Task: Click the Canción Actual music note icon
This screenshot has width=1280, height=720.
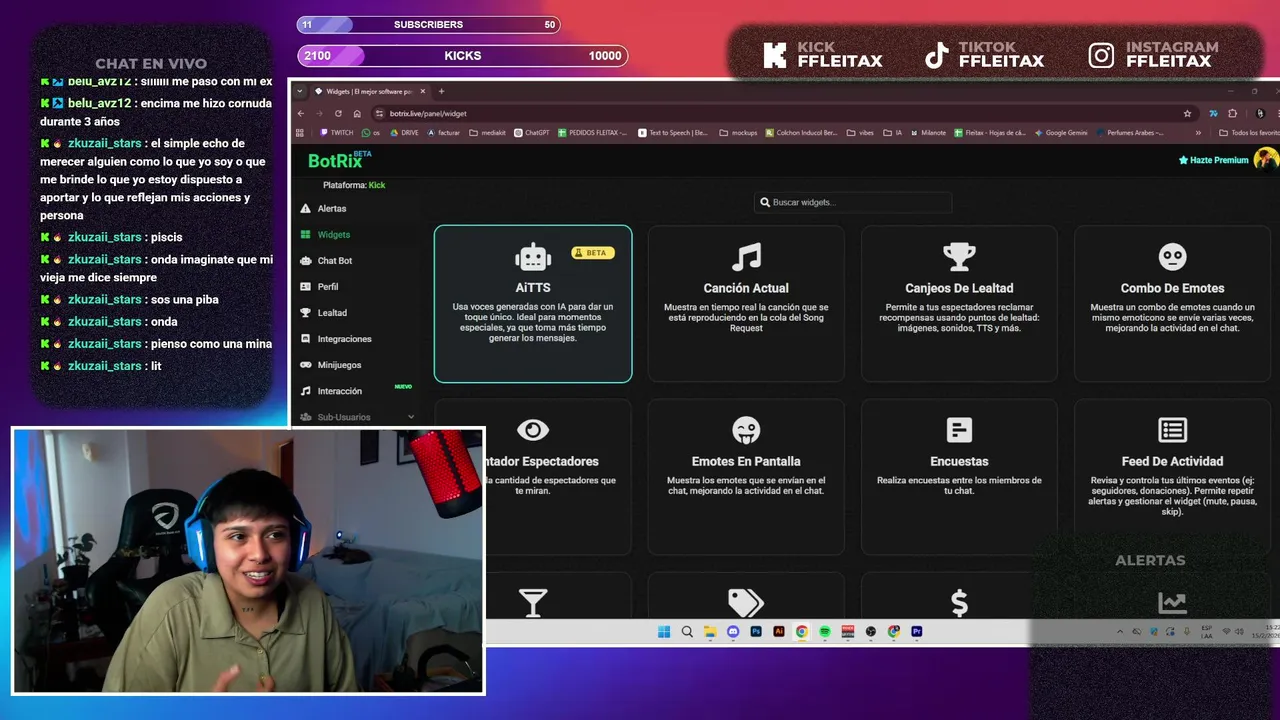Action: pos(746,257)
